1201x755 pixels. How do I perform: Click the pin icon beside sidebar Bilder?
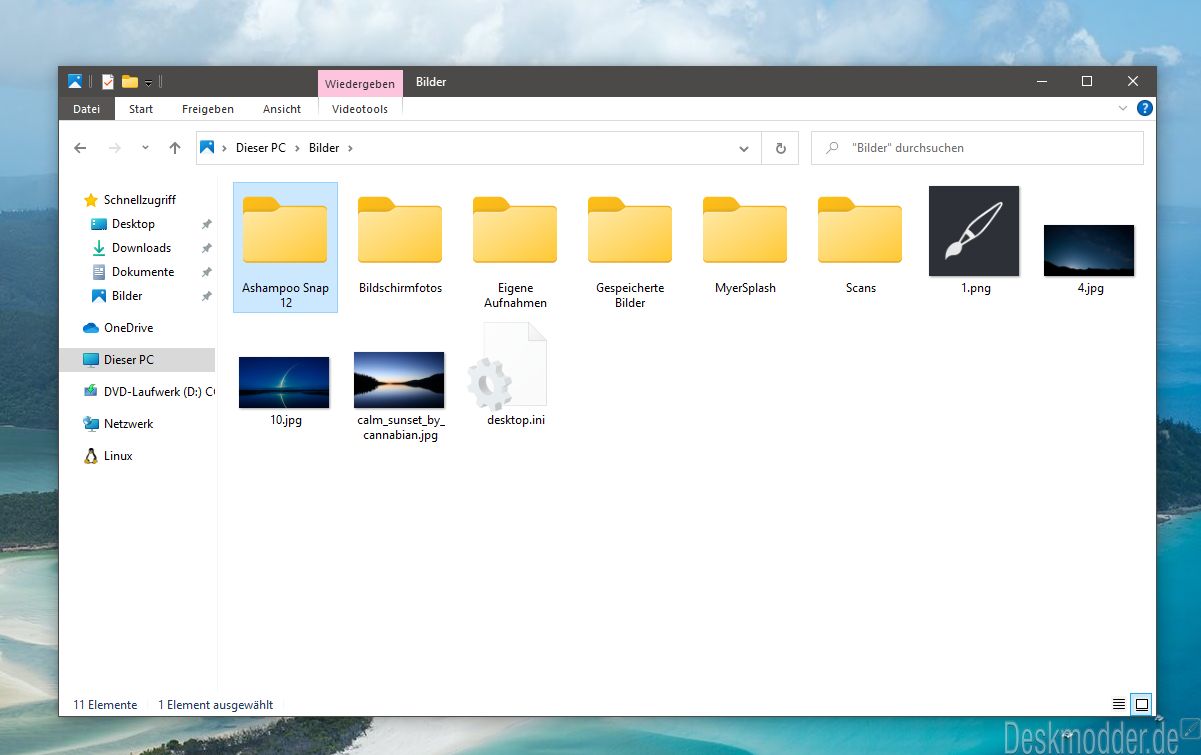tap(206, 296)
